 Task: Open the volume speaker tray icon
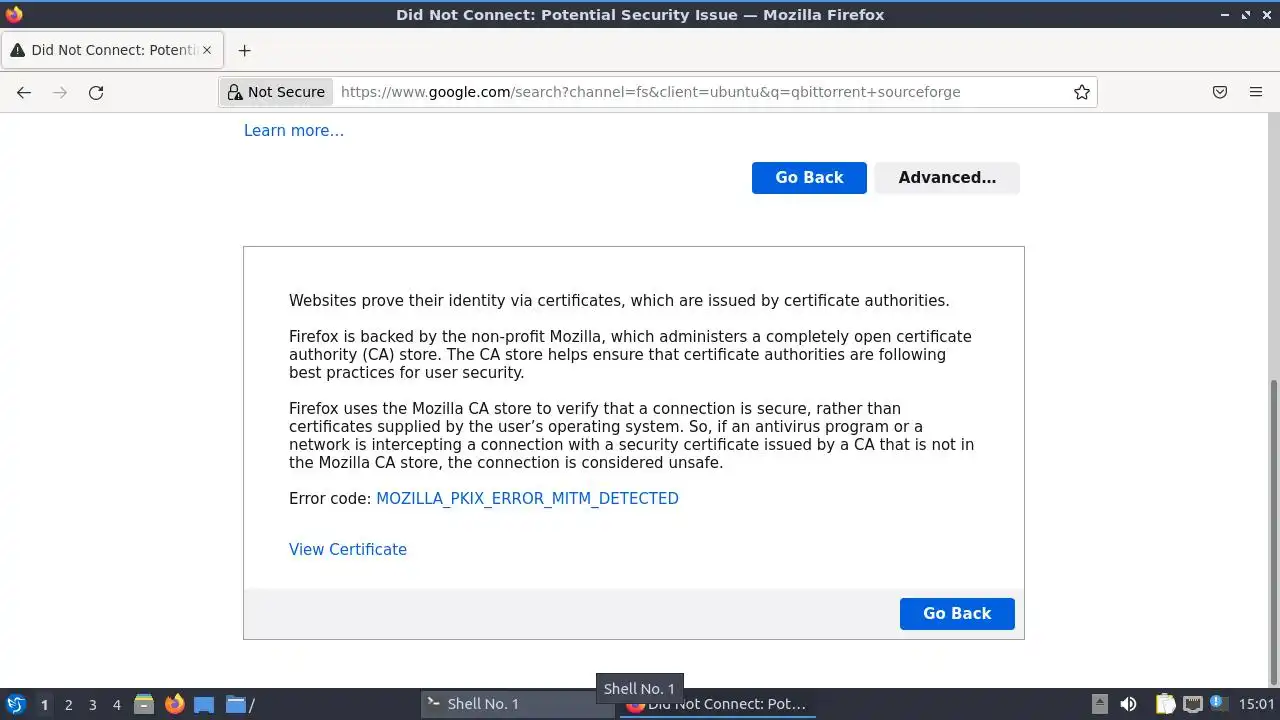pos(1128,704)
